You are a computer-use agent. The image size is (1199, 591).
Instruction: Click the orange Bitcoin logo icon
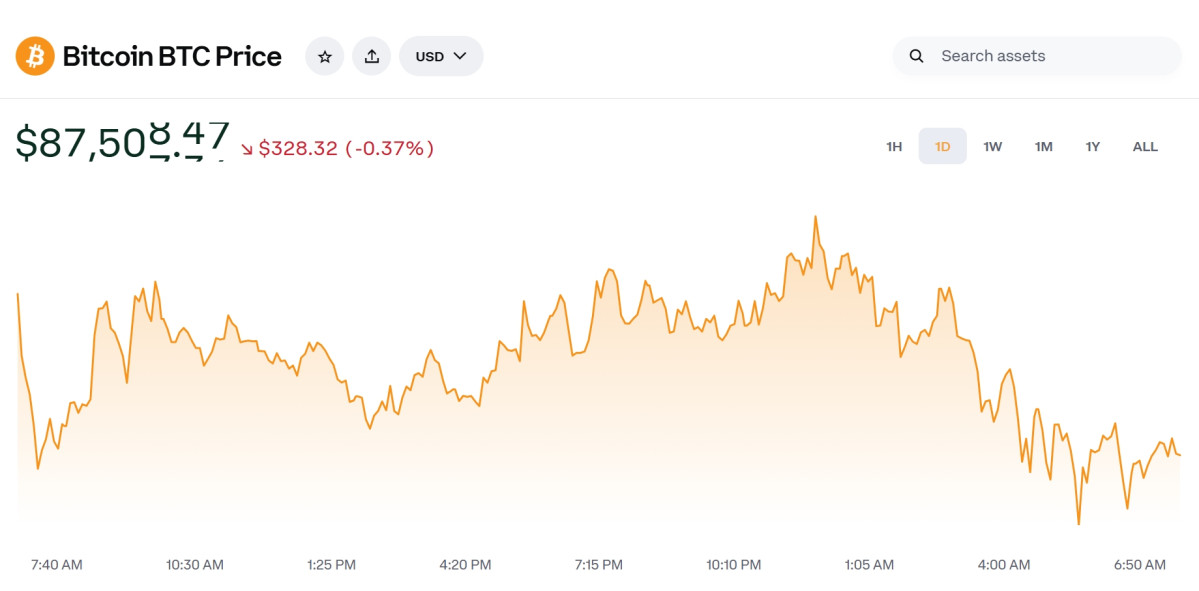[x=35, y=56]
